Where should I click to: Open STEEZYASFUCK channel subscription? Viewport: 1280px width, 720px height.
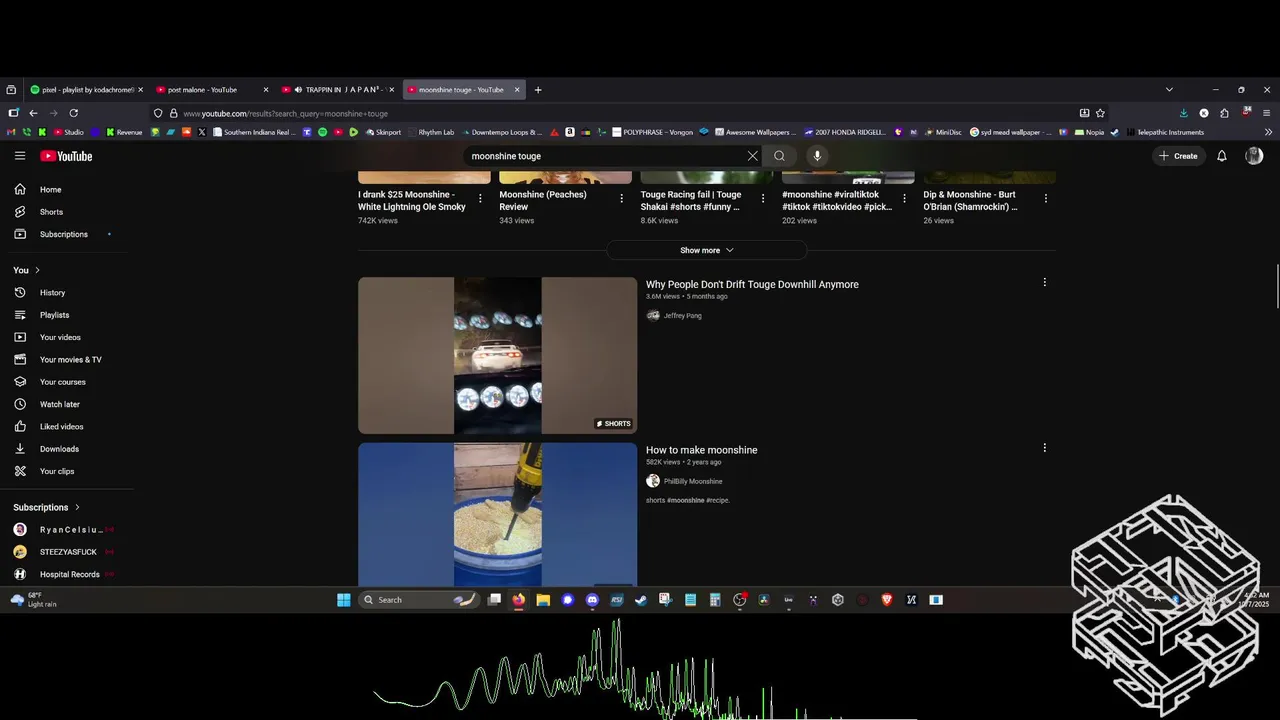click(x=66, y=552)
